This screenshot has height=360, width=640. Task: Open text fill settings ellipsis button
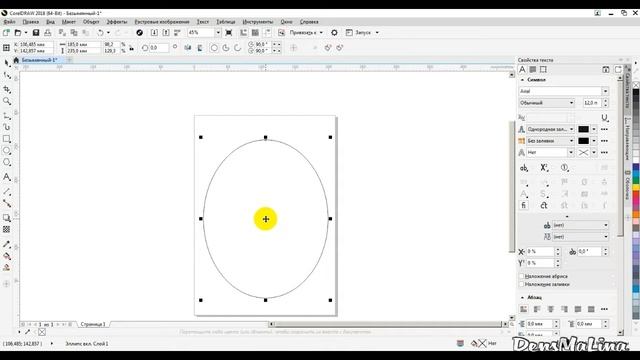coord(604,129)
